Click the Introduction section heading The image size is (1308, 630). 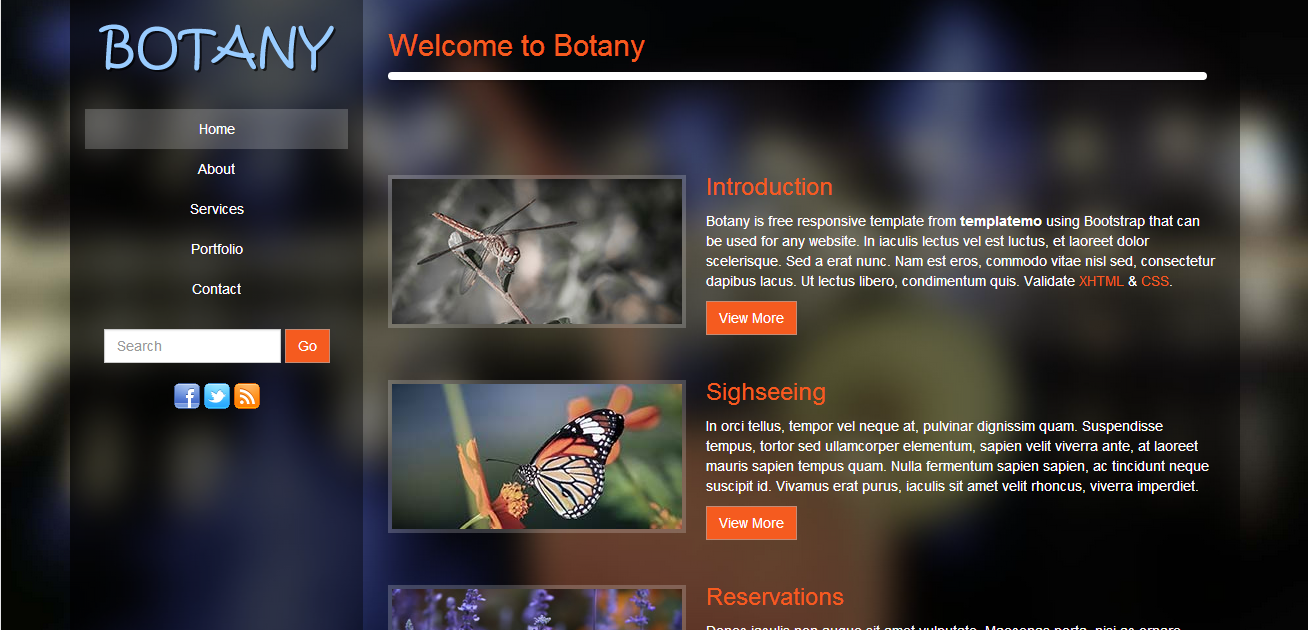click(x=769, y=187)
